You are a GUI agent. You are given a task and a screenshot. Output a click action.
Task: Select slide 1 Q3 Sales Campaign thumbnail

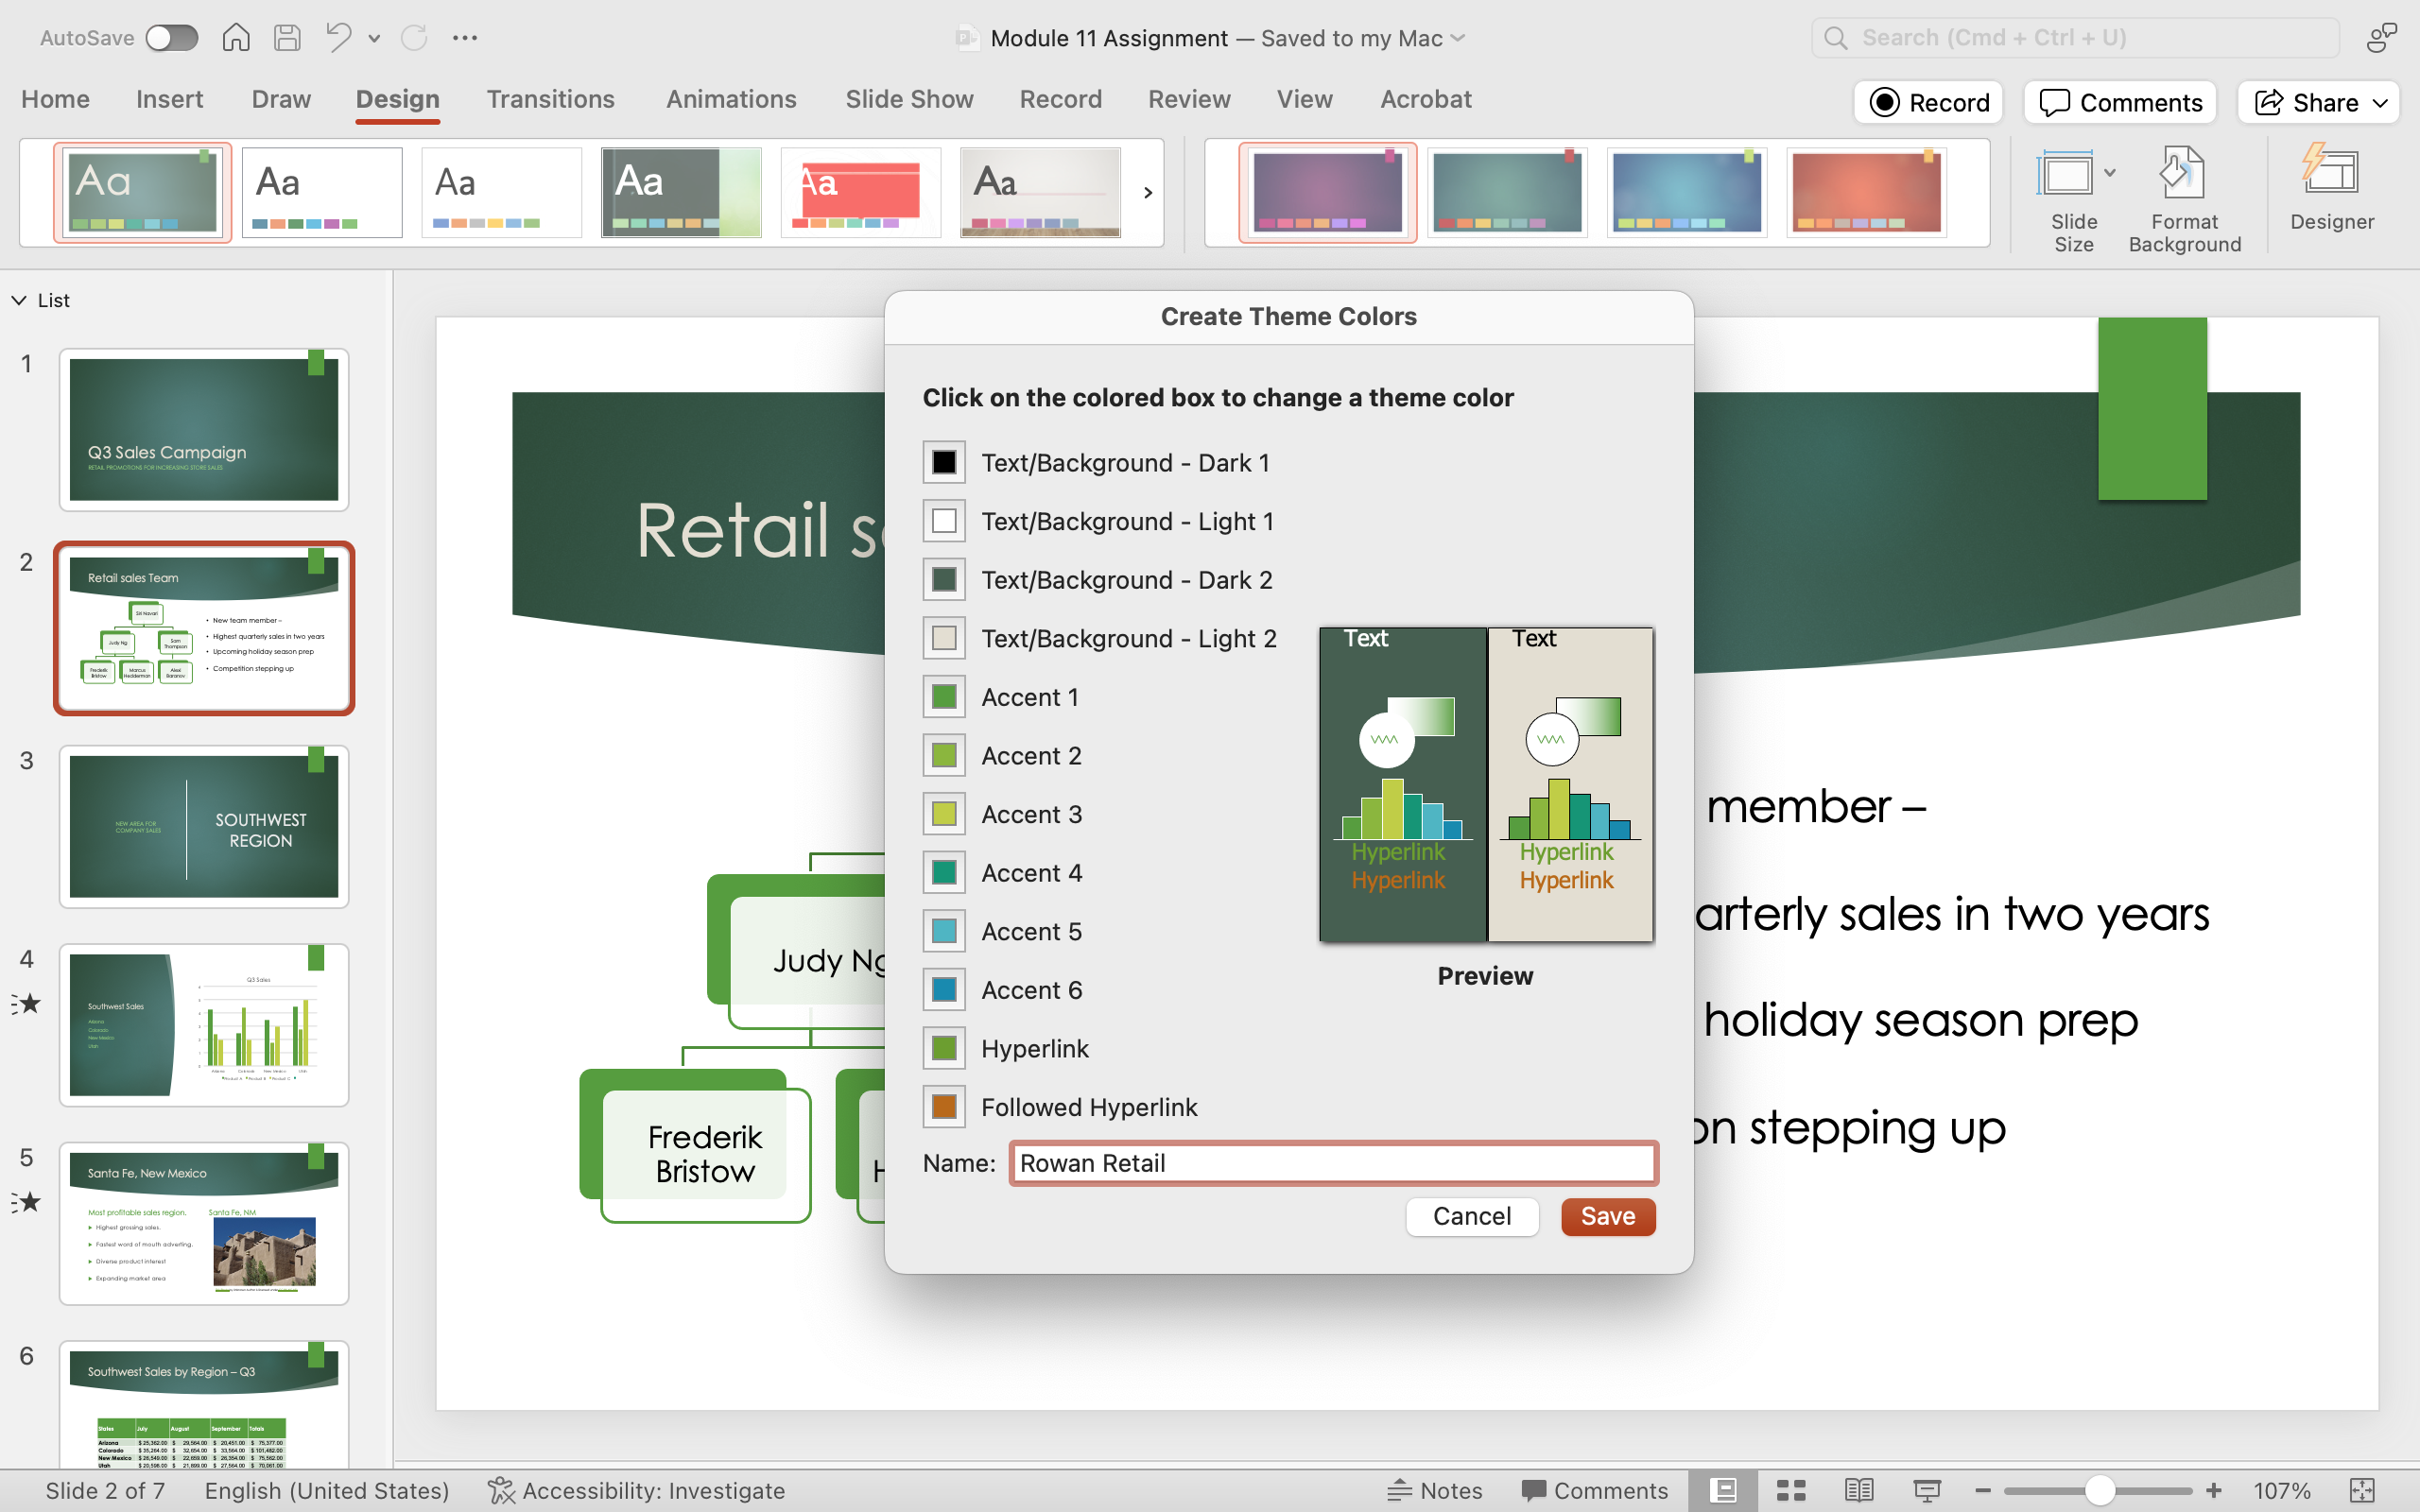click(x=204, y=429)
